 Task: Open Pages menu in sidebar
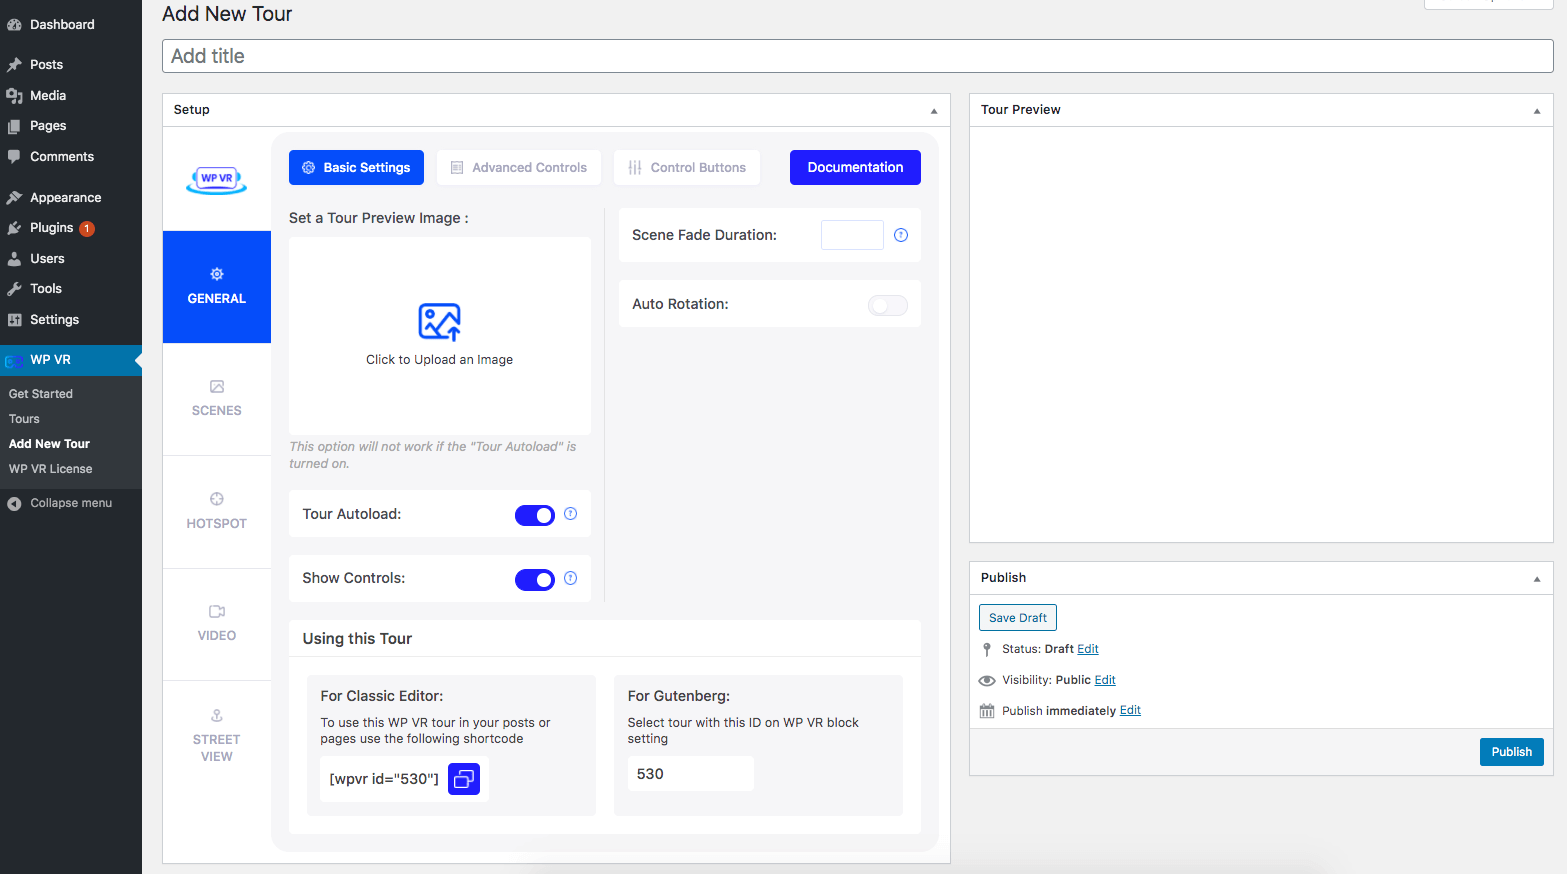click(x=71, y=126)
